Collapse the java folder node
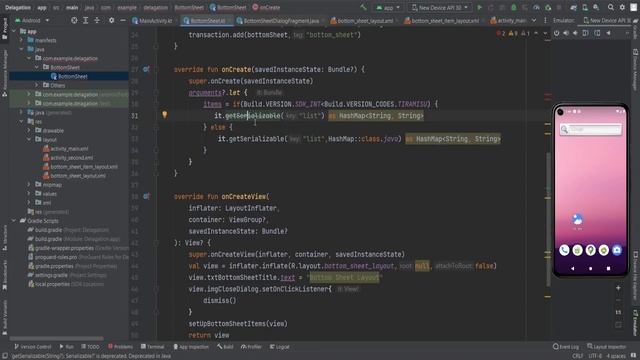640x360 pixels. click(x=21, y=49)
